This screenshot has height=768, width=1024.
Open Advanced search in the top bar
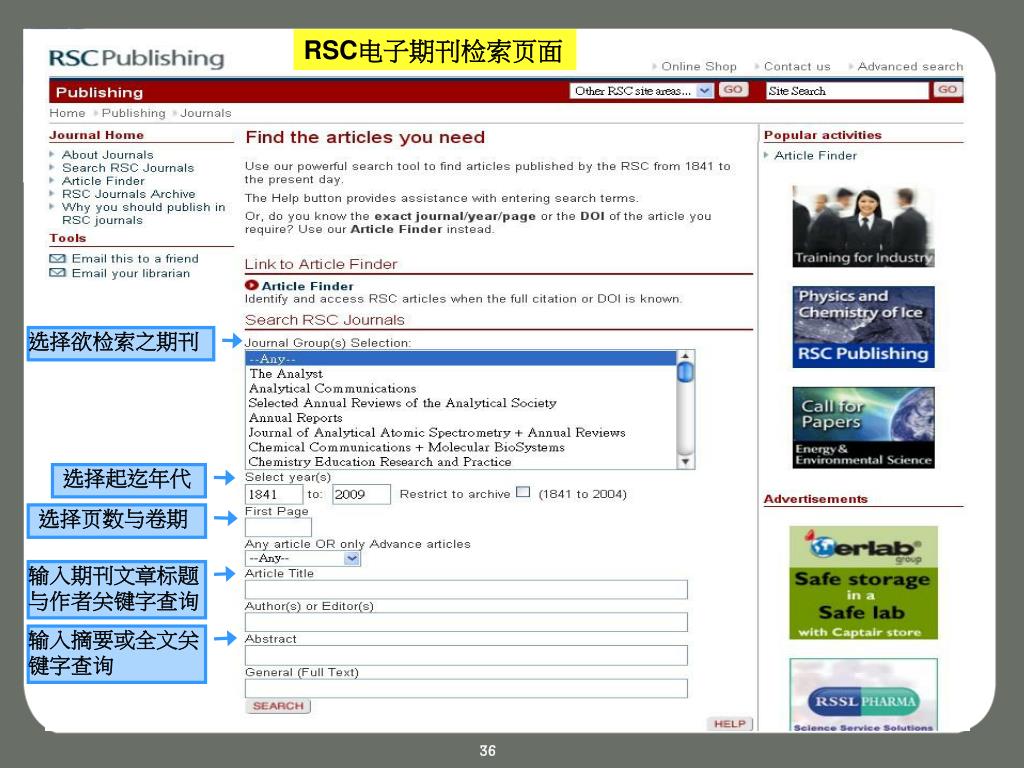910,66
